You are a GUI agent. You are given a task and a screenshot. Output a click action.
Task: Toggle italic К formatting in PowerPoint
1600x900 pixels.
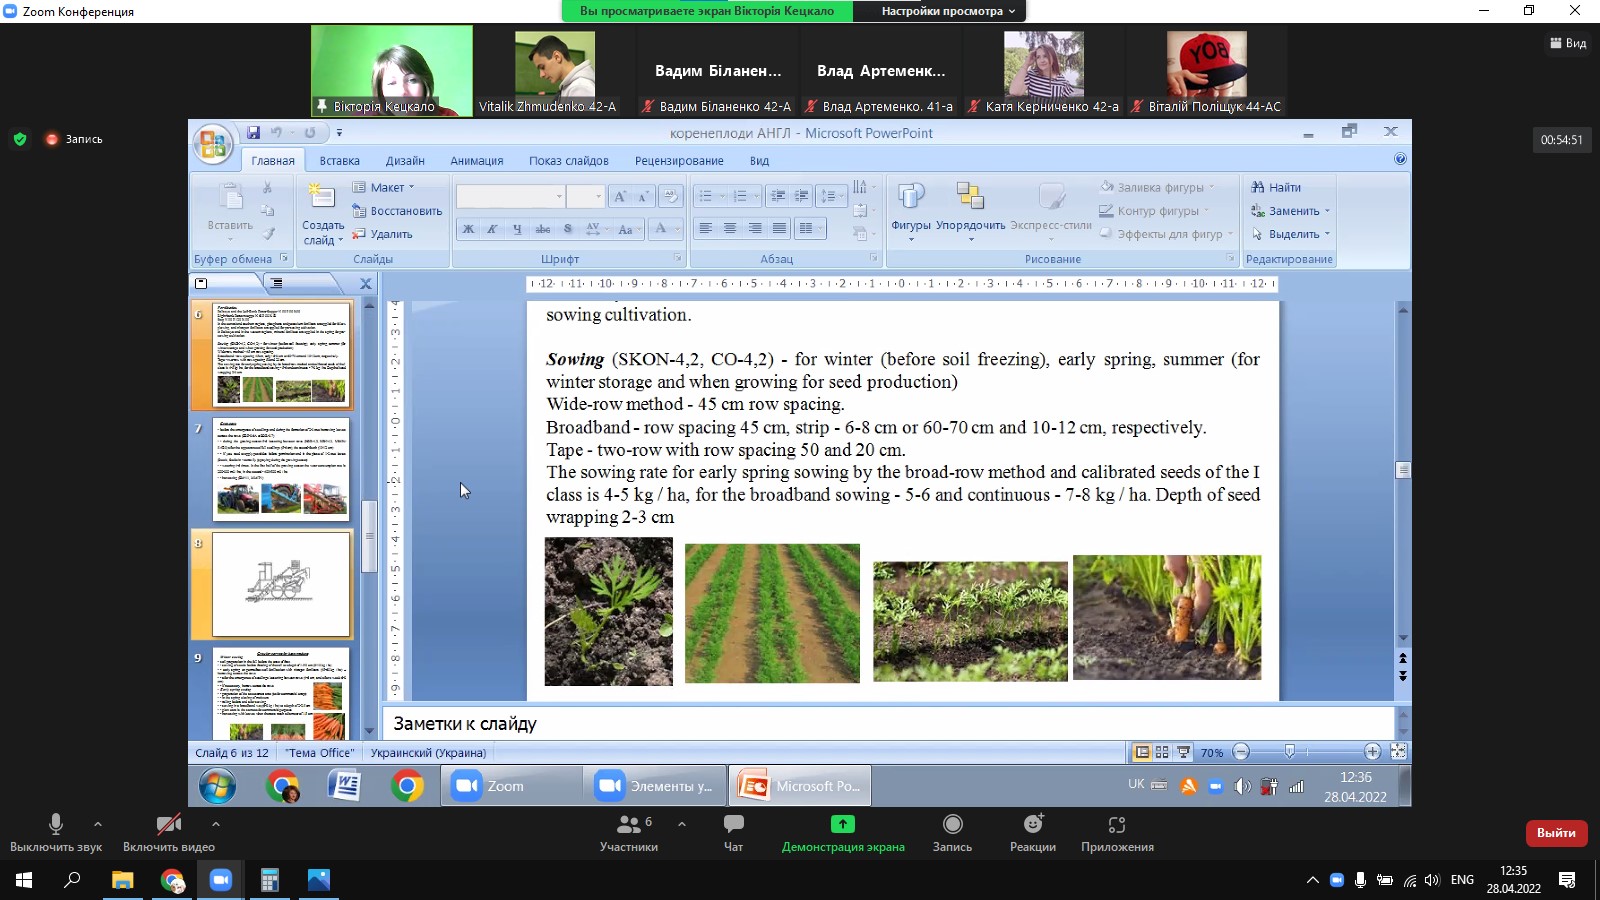[x=492, y=229]
